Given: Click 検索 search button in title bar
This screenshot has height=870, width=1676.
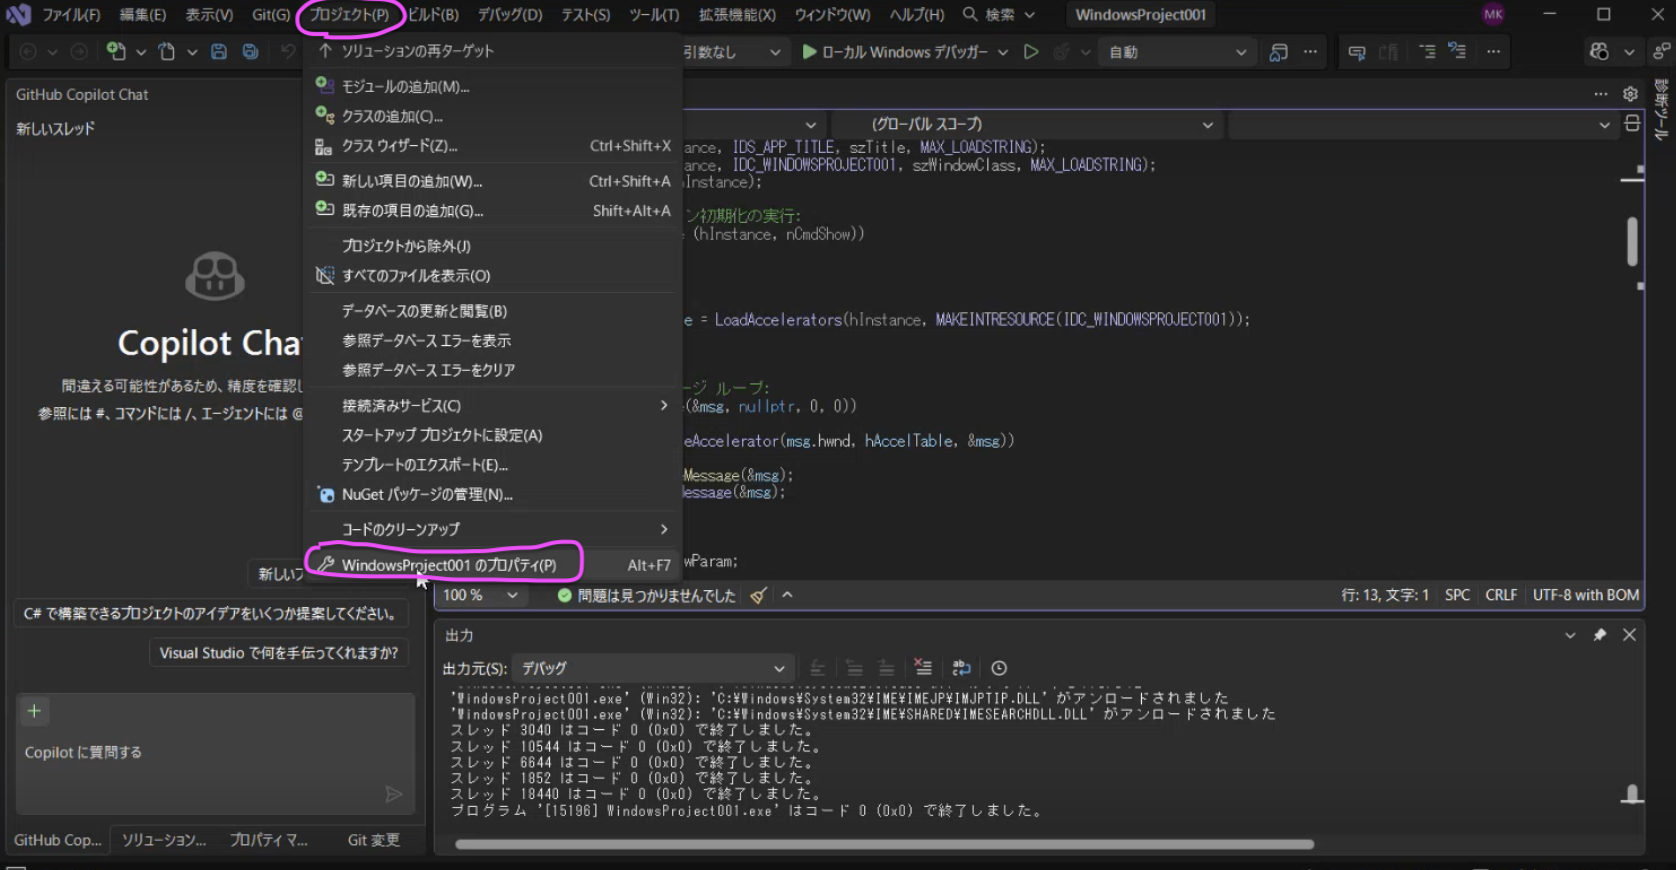Looking at the screenshot, I should pyautogui.click(x=998, y=15).
